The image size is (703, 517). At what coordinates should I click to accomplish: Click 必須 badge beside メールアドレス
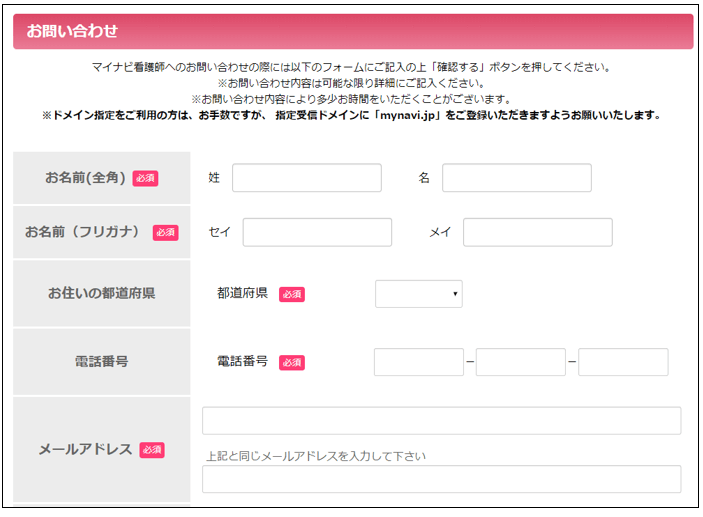point(152,450)
